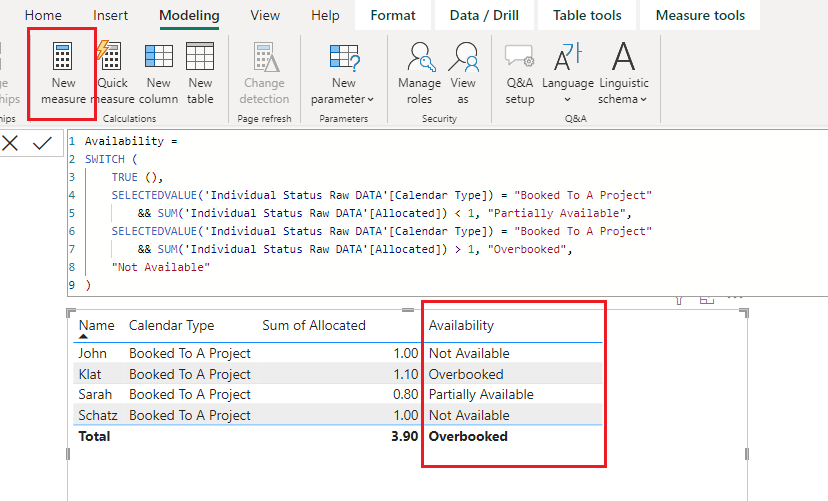This screenshot has width=828, height=501.
Task: Open the Table tools tab
Action: tap(587, 15)
